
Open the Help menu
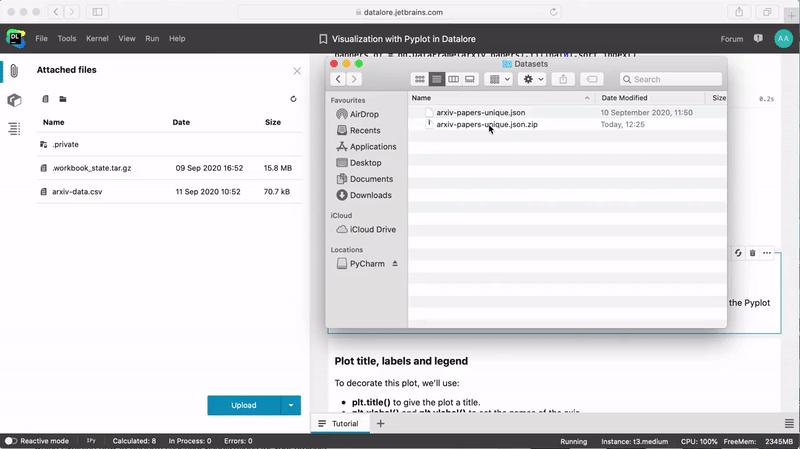coord(177,39)
